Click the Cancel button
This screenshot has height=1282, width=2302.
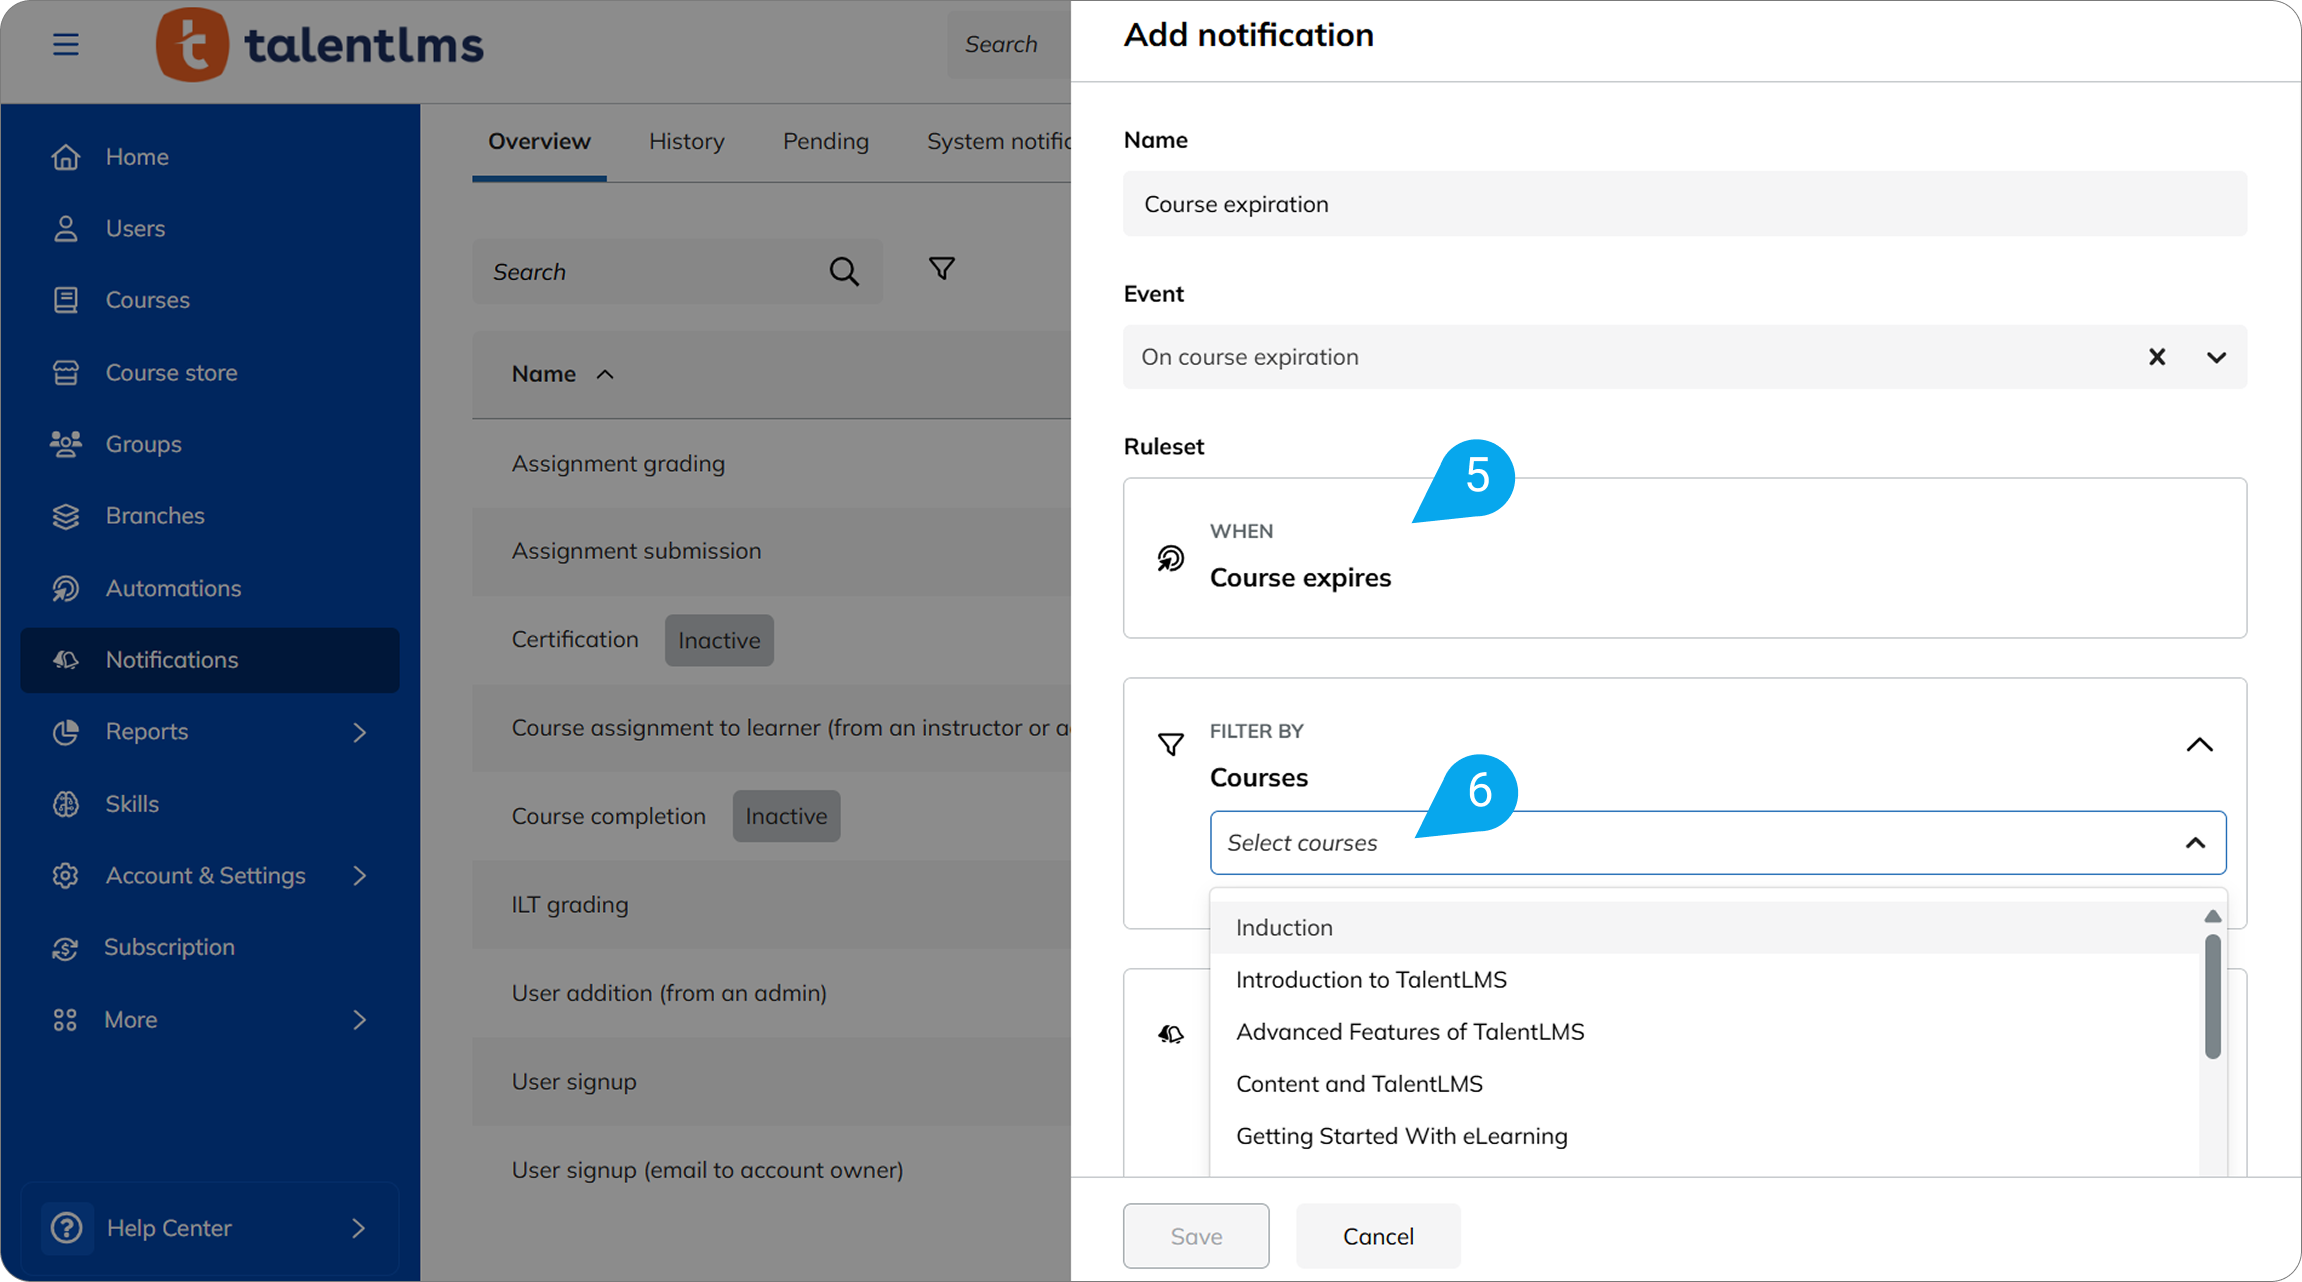click(1377, 1236)
